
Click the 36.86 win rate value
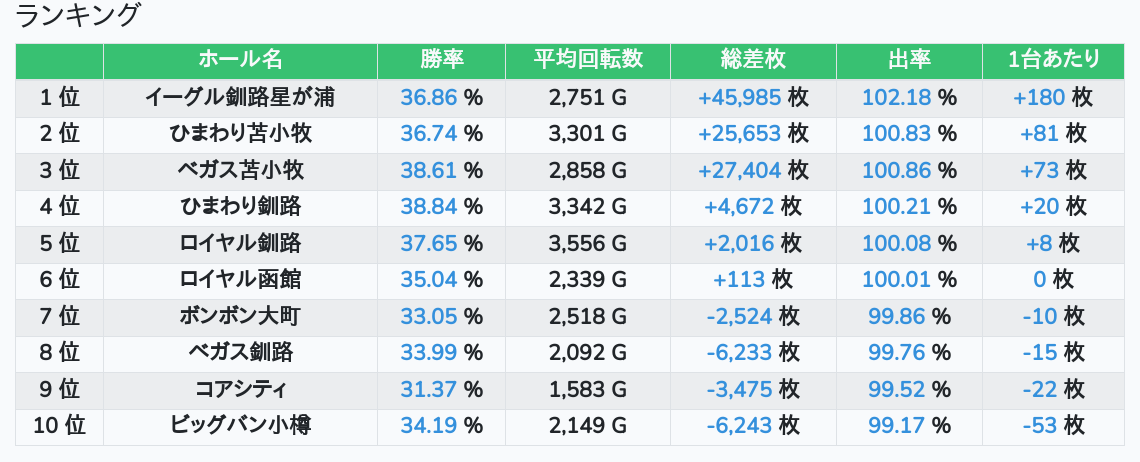(428, 98)
